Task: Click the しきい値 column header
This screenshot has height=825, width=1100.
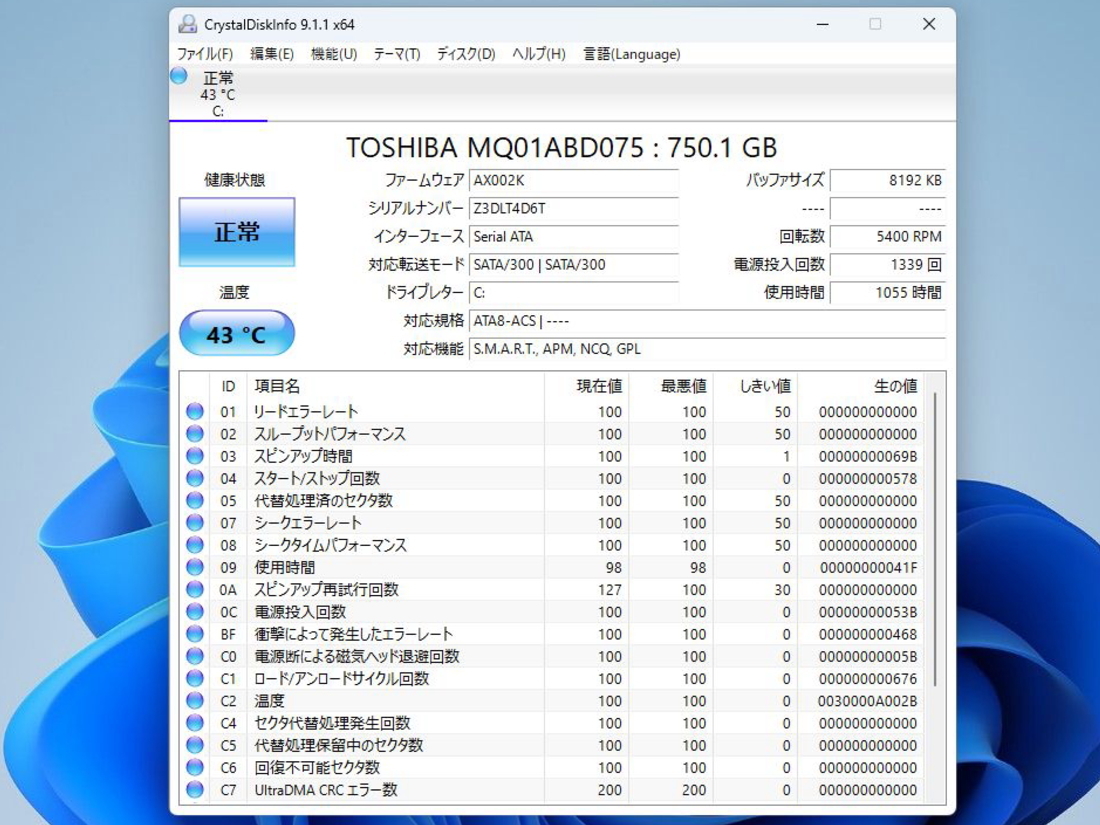Action: pos(755,387)
